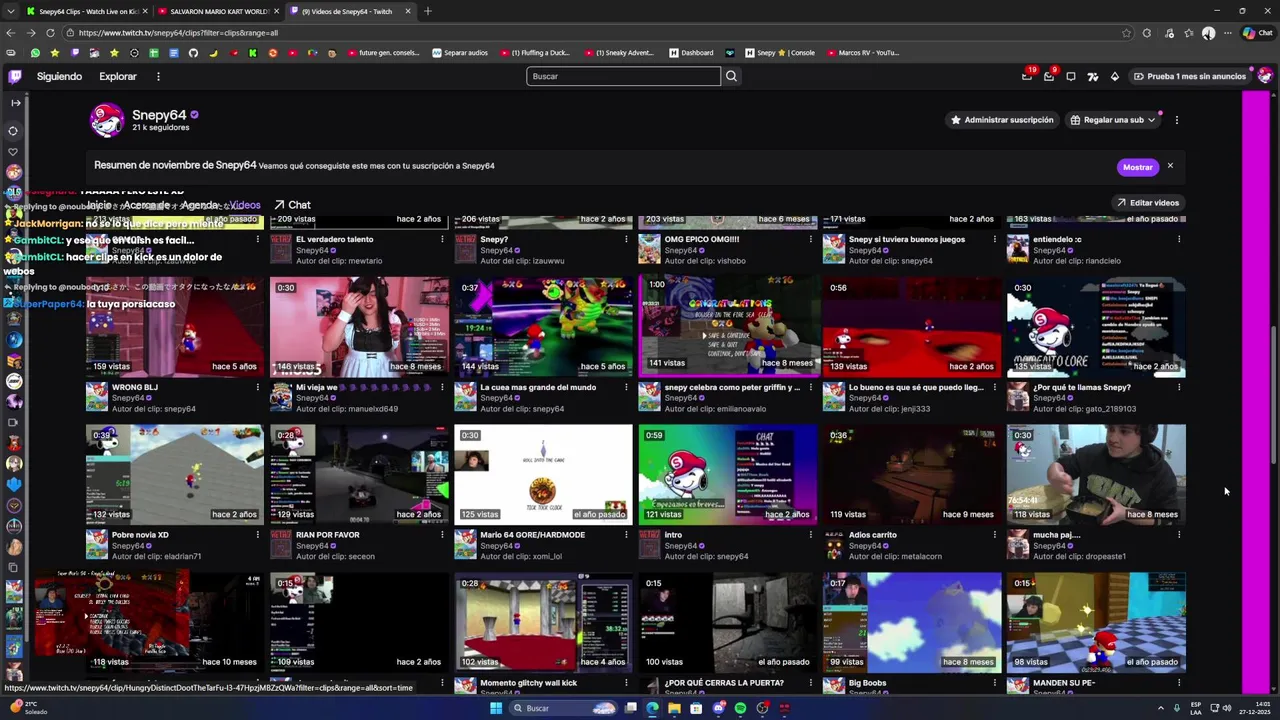Click the Twitch home logo

click(15, 76)
